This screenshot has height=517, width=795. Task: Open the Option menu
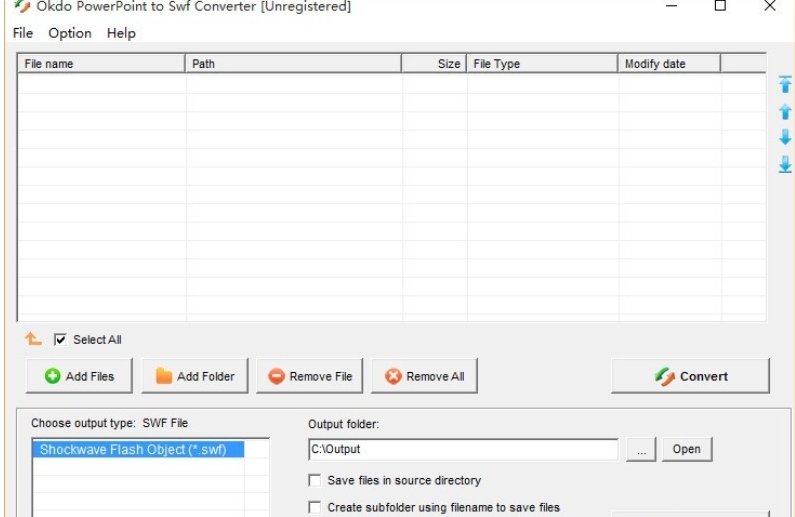(70, 33)
